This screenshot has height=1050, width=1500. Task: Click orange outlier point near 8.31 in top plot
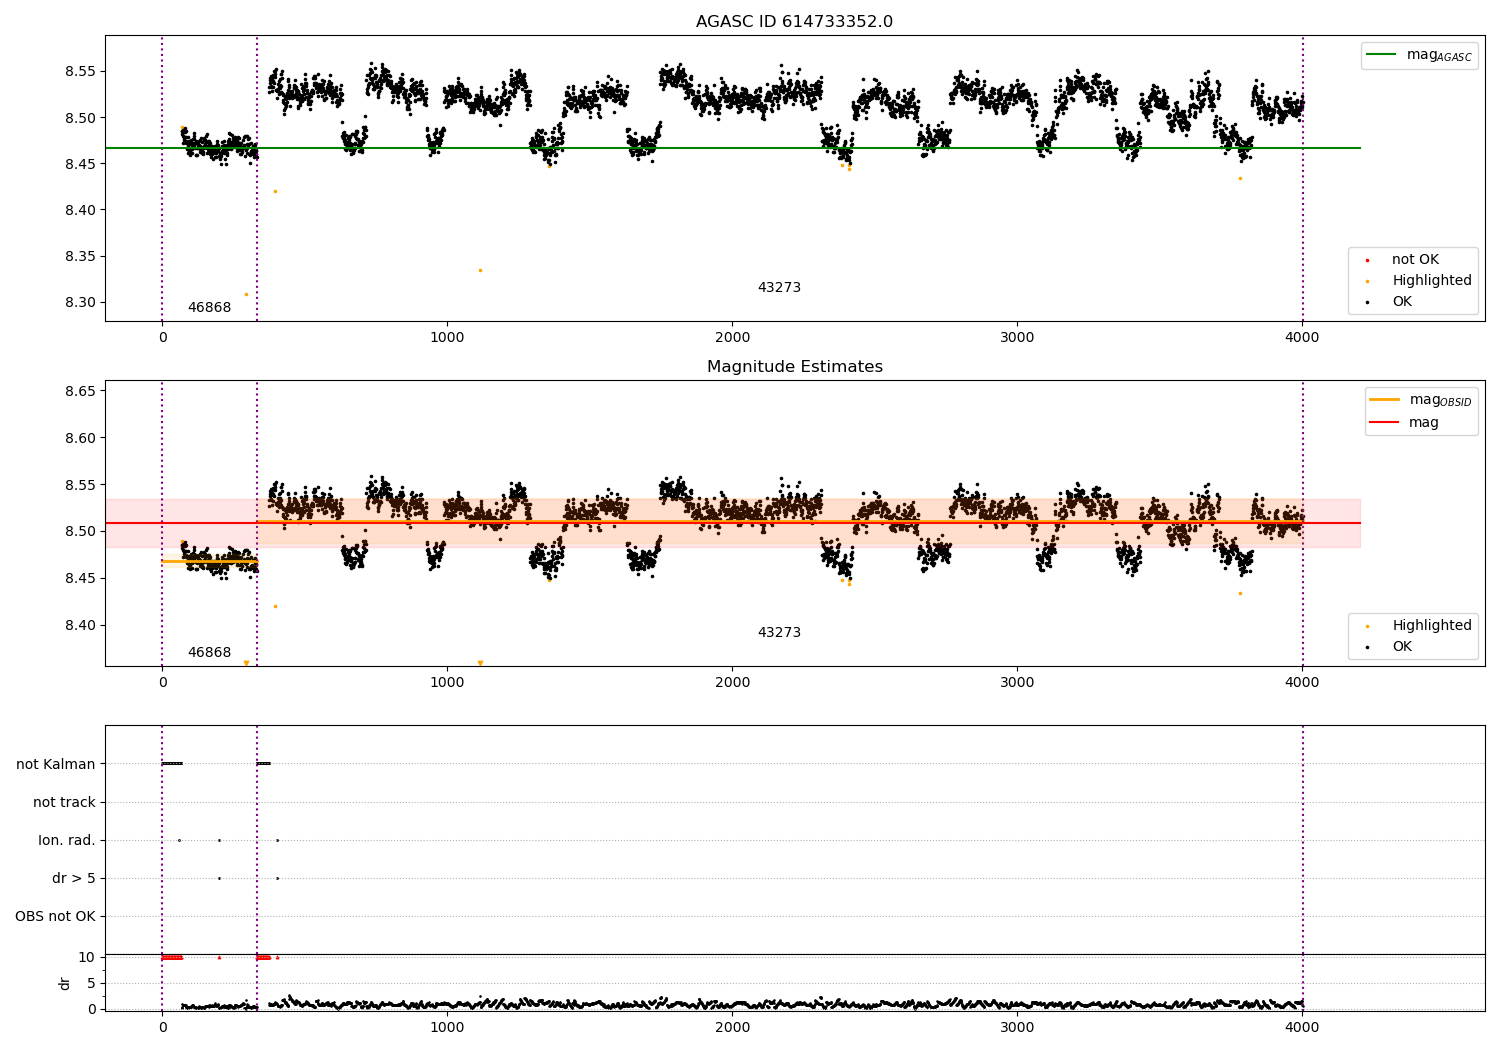pos(246,294)
